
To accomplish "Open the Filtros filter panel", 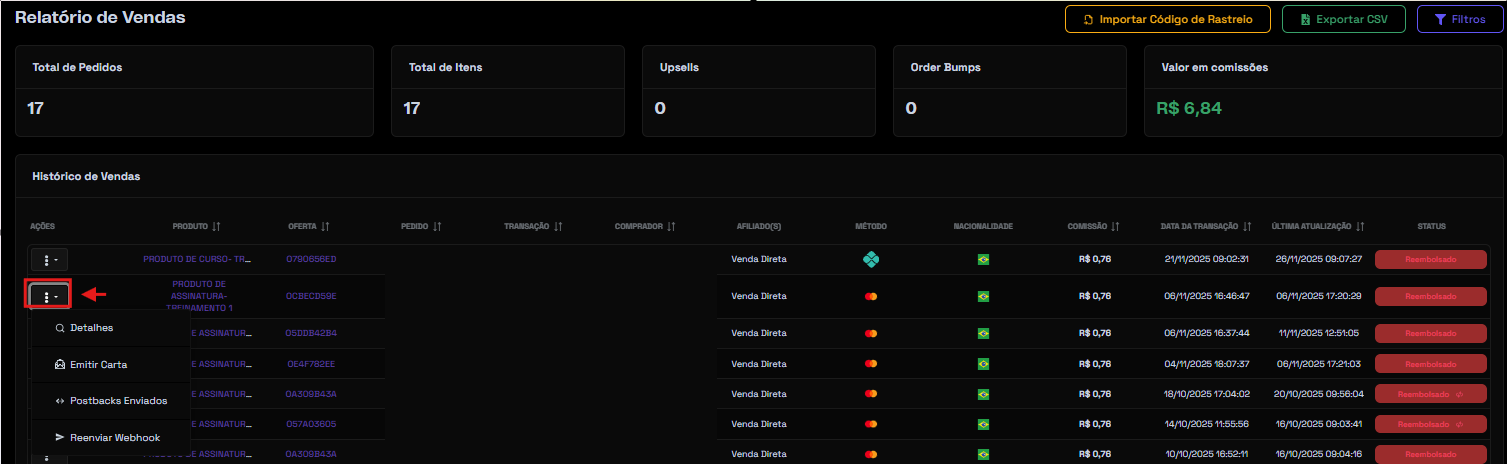I will [1459, 19].
